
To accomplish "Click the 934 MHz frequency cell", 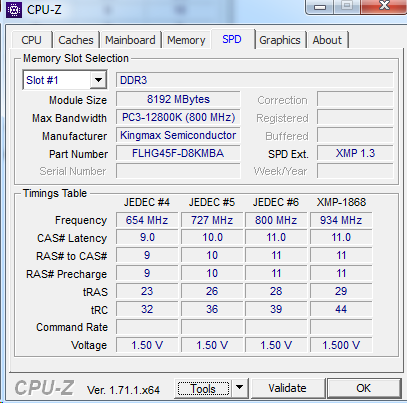I will click(x=341, y=220).
